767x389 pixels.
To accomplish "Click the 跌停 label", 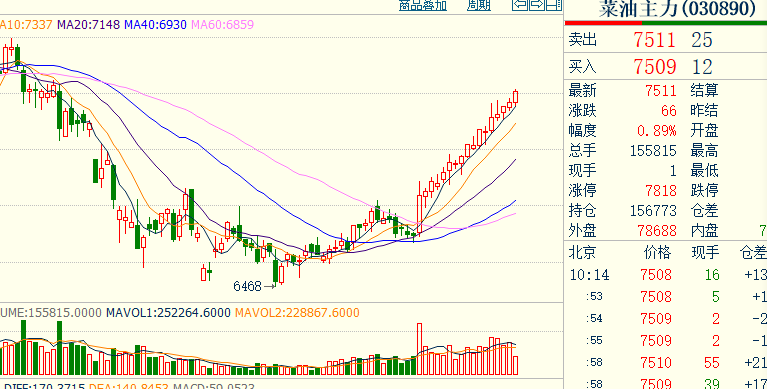I will pyautogui.click(x=704, y=190).
